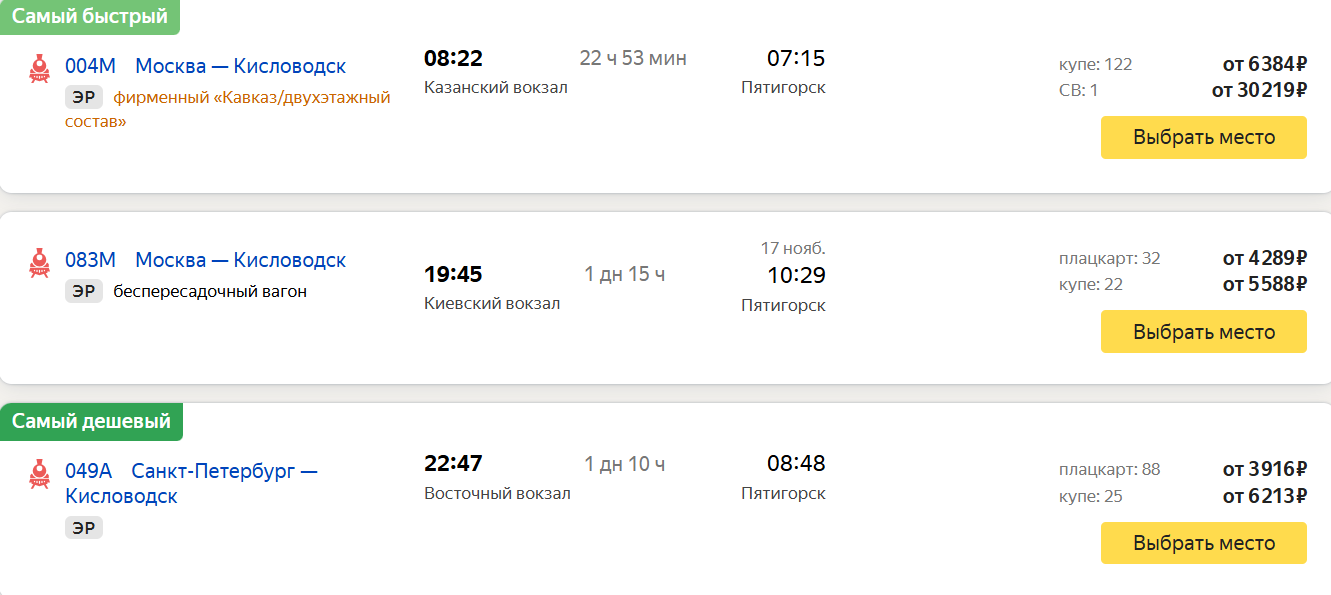Click фирменный «Кавказ/двухэтажный состав» text

[x=228, y=109]
